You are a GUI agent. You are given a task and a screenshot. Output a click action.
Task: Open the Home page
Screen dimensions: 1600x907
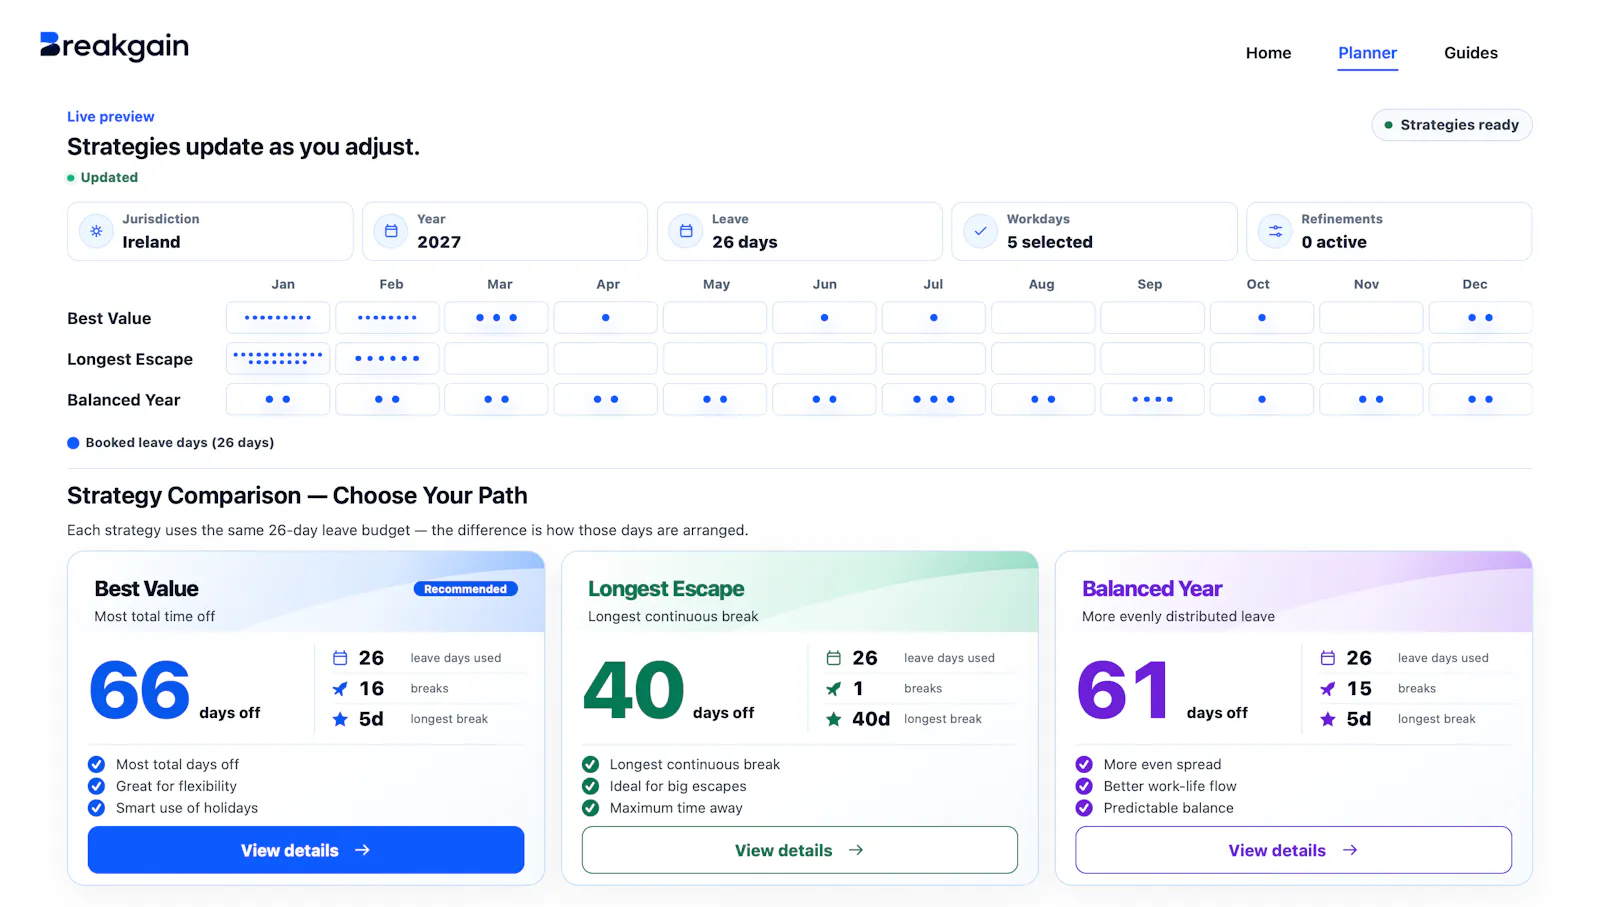pos(1268,53)
